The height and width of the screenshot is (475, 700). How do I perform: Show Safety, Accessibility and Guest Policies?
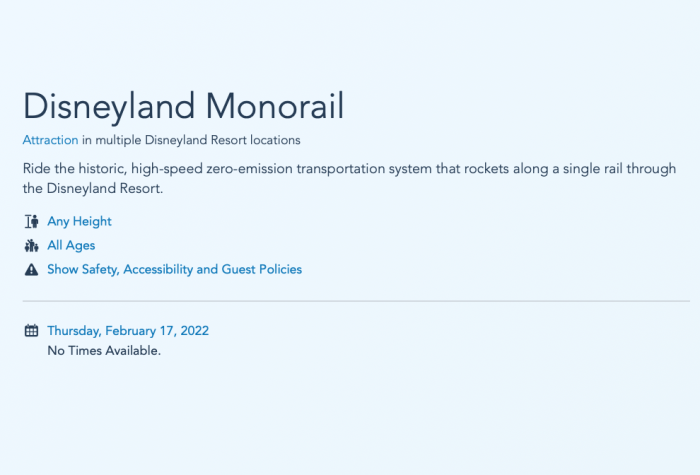(175, 270)
